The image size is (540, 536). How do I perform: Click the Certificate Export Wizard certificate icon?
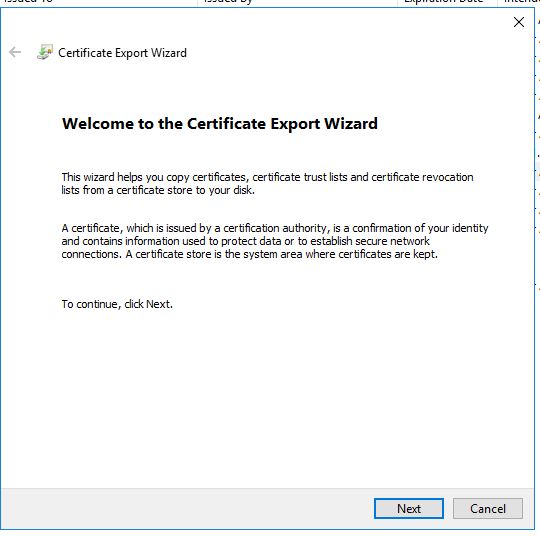pyautogui.click(x=45, y=52)
